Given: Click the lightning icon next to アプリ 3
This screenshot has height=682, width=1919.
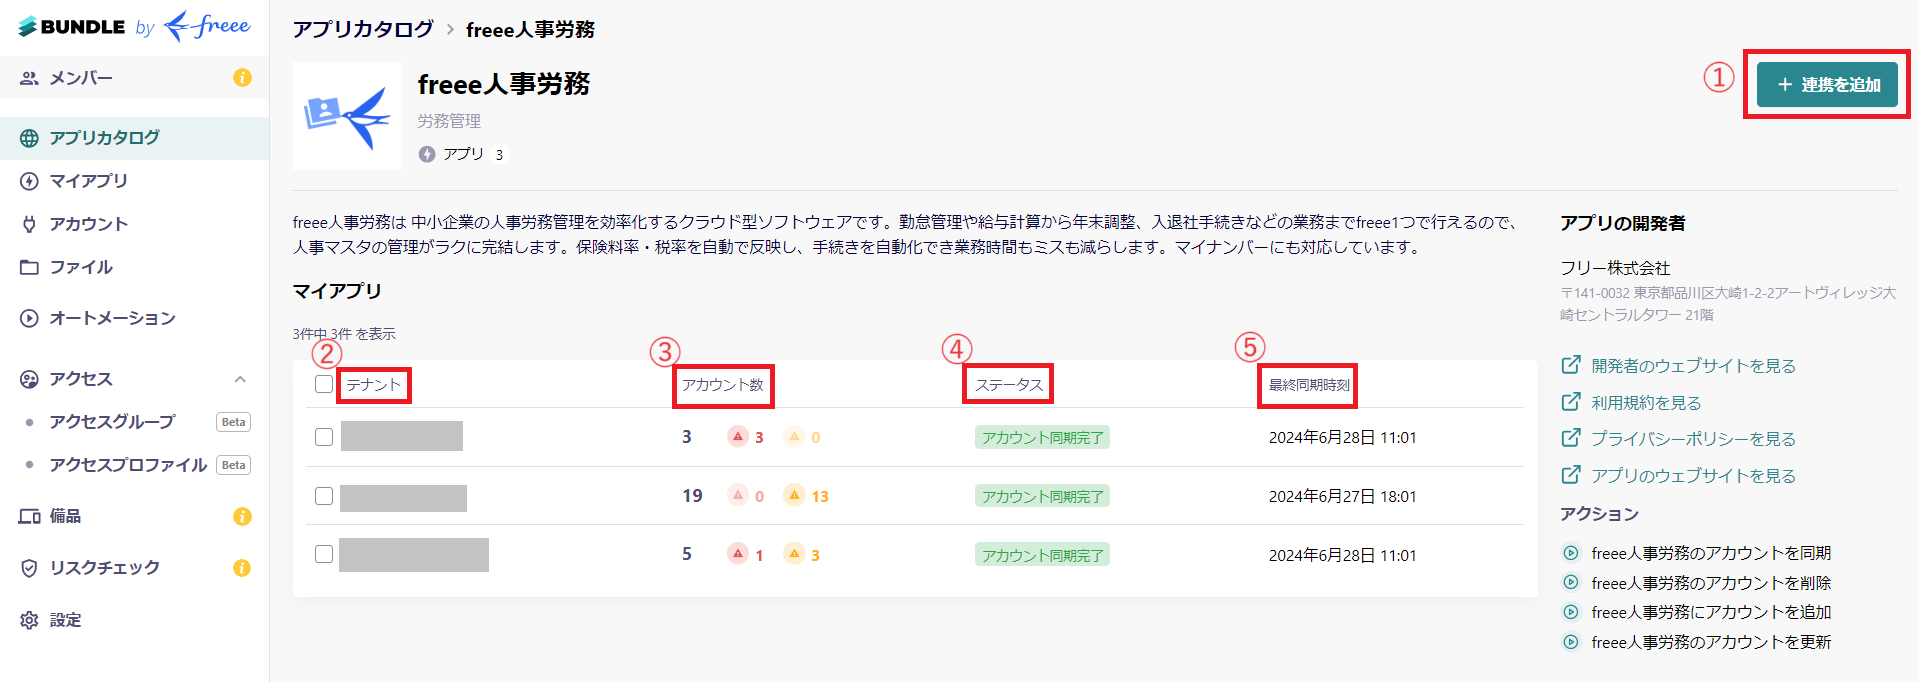Looking at the screenshot, I should pyautogui.click(x=427, y=154).
